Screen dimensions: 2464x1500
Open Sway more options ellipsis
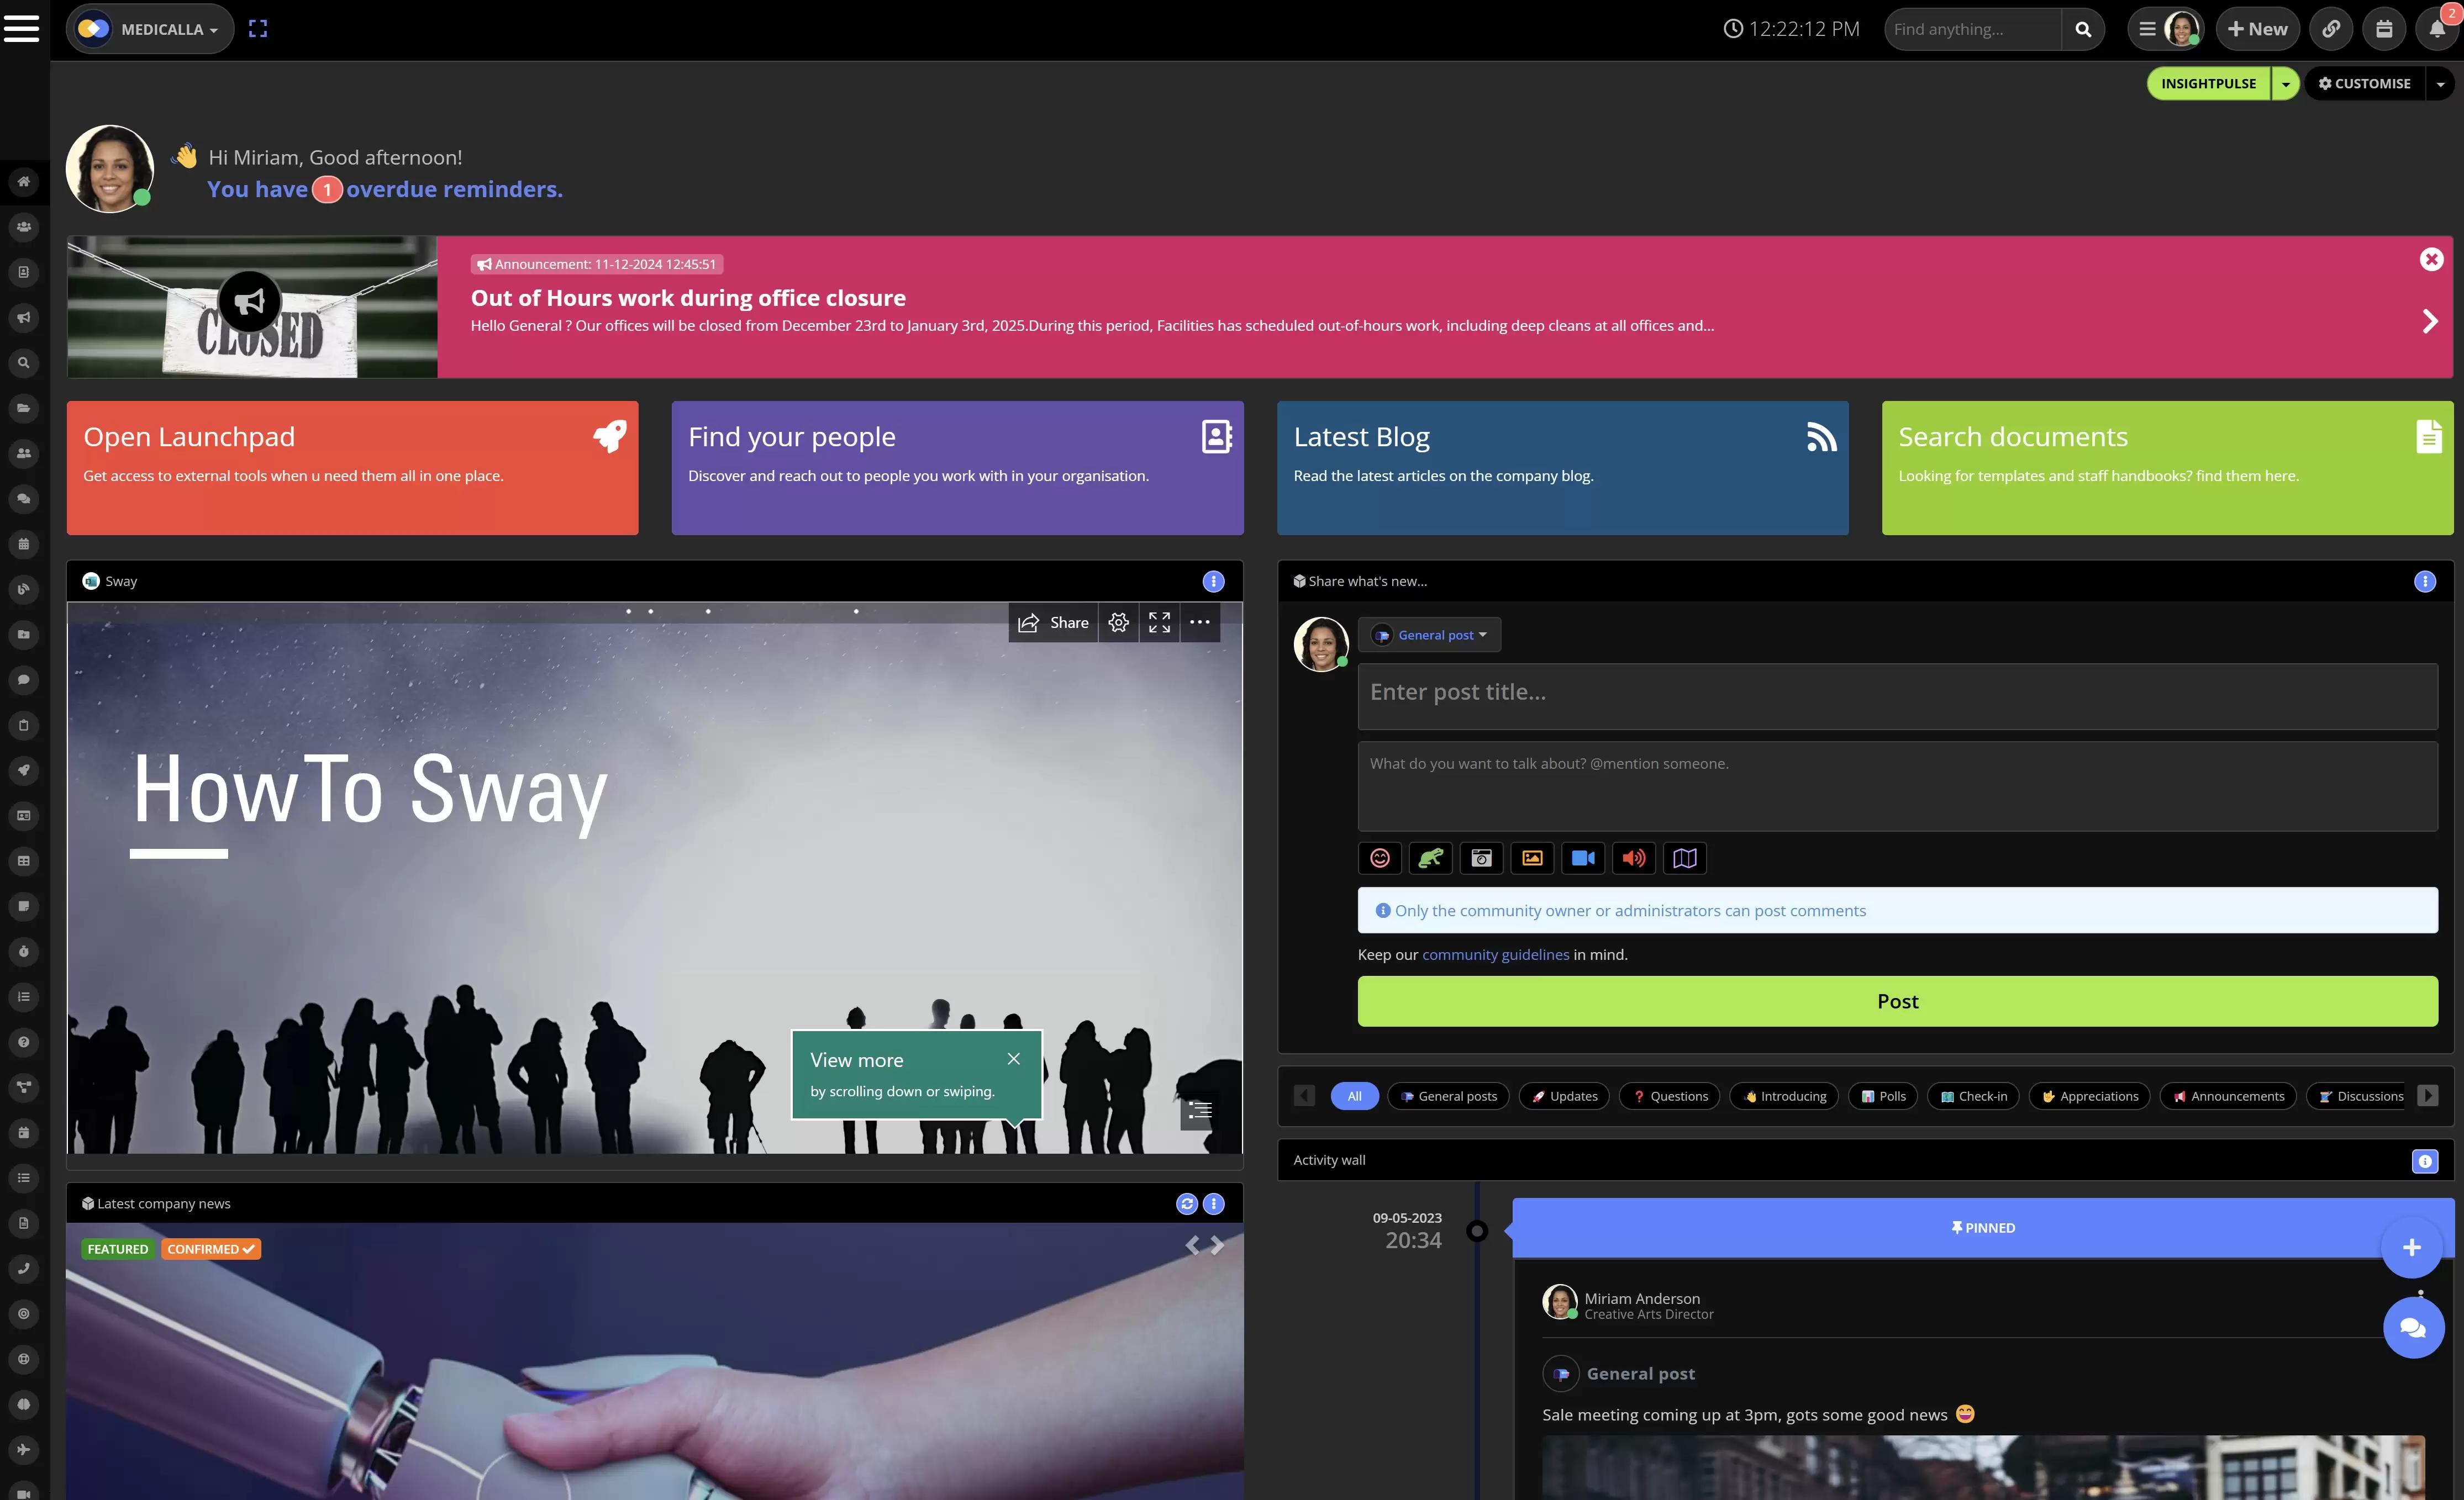[x=1200, y=622]
